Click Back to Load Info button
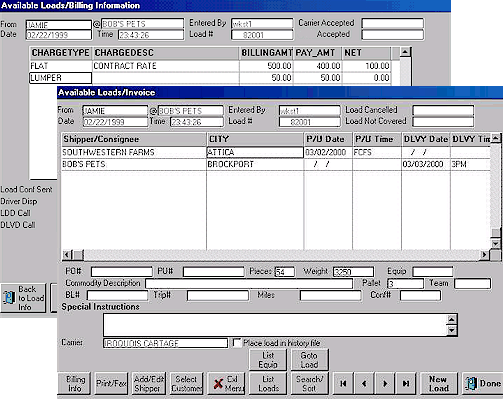Viewport: 503px width, 399px height. point(23,298)
